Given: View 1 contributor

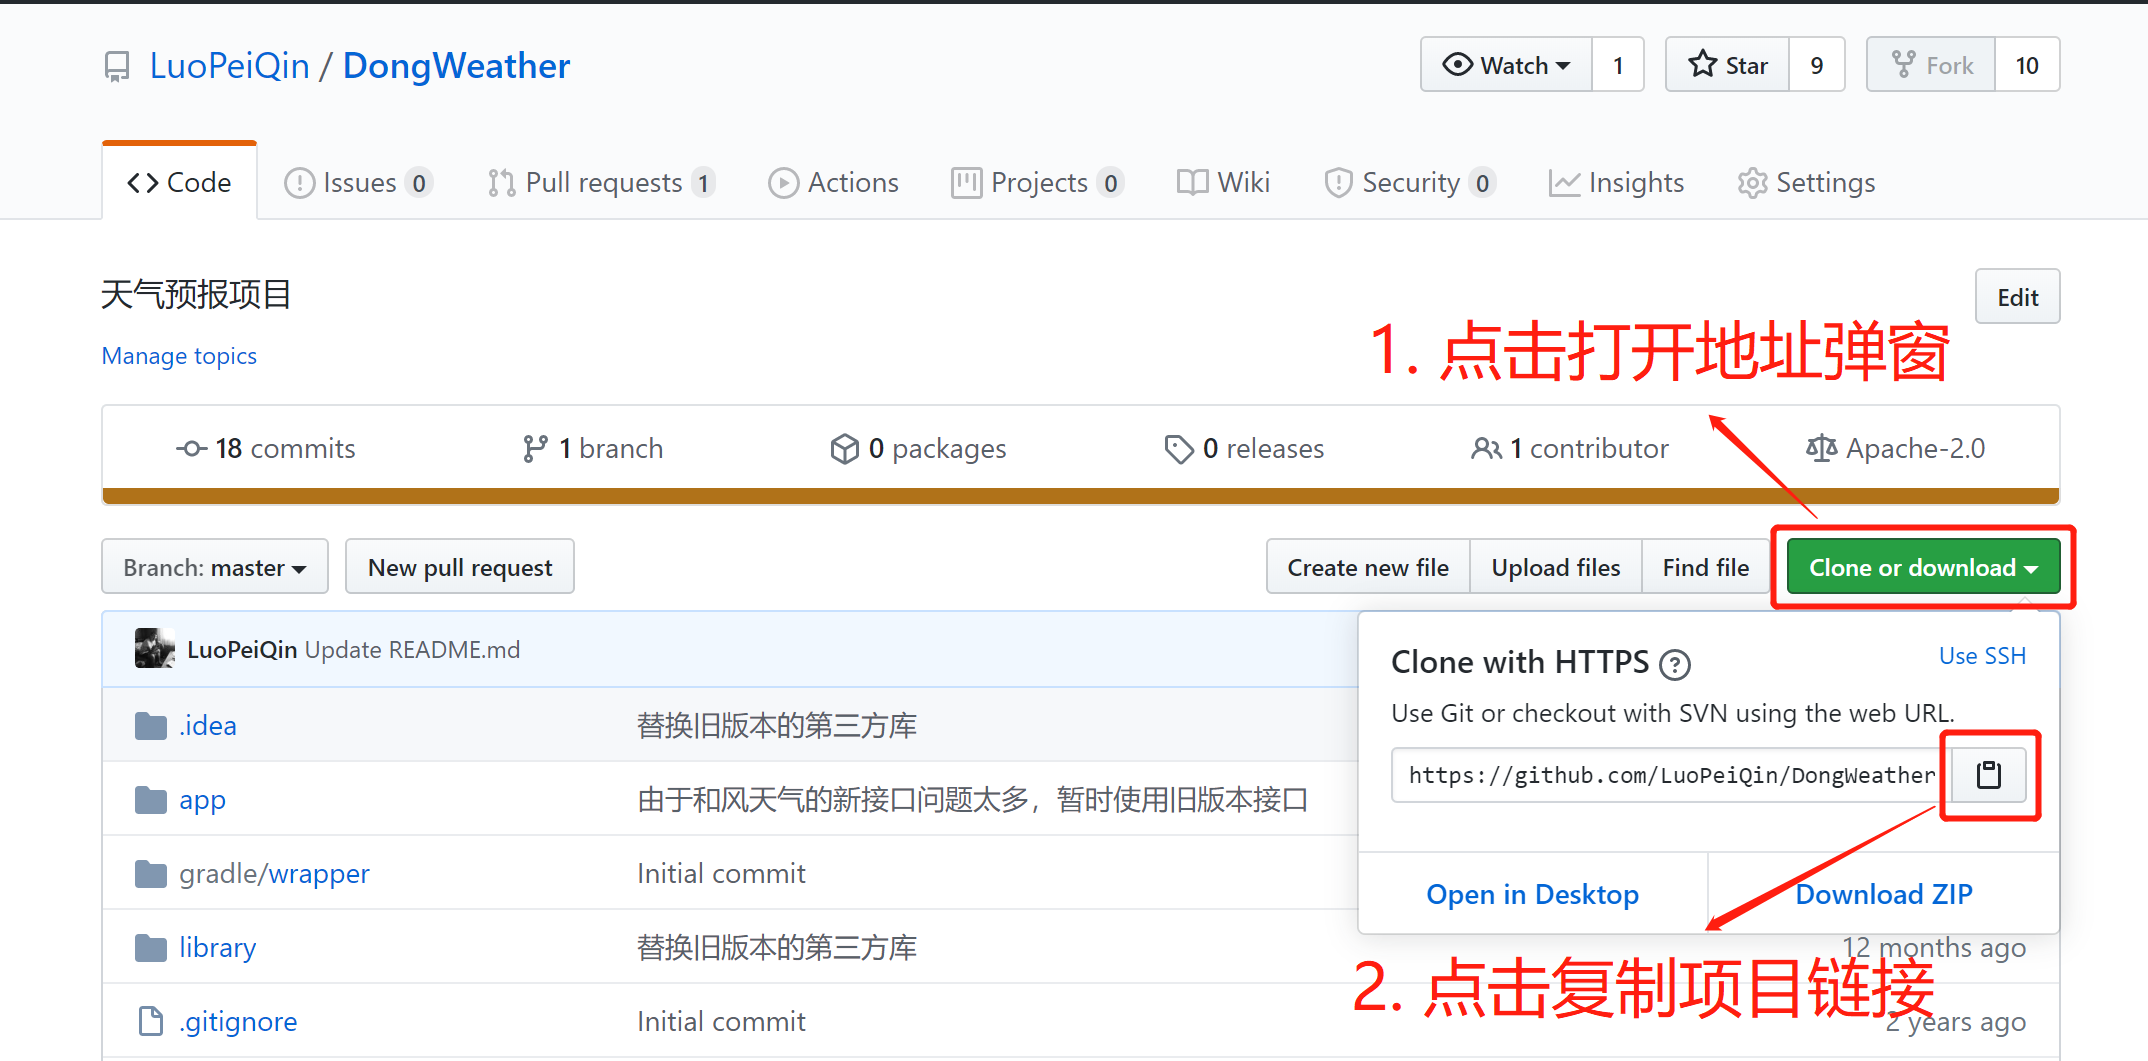Looking at the screenshot, I should point(1570,449).
